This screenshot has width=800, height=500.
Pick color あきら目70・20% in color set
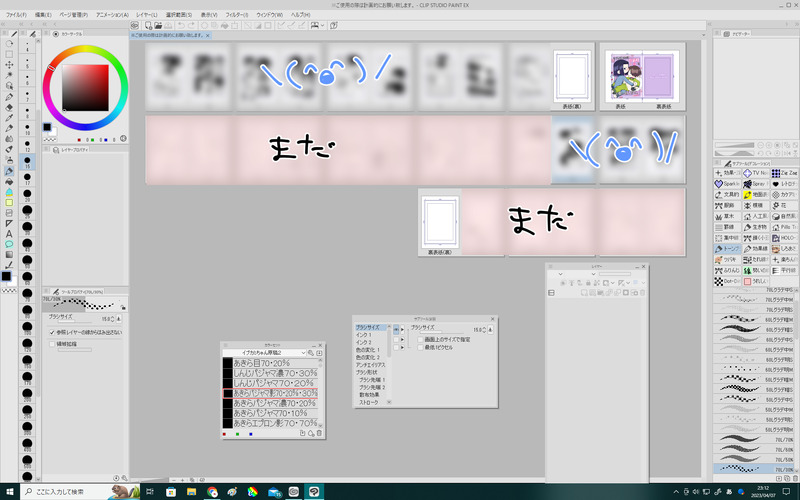click(270, 363)
